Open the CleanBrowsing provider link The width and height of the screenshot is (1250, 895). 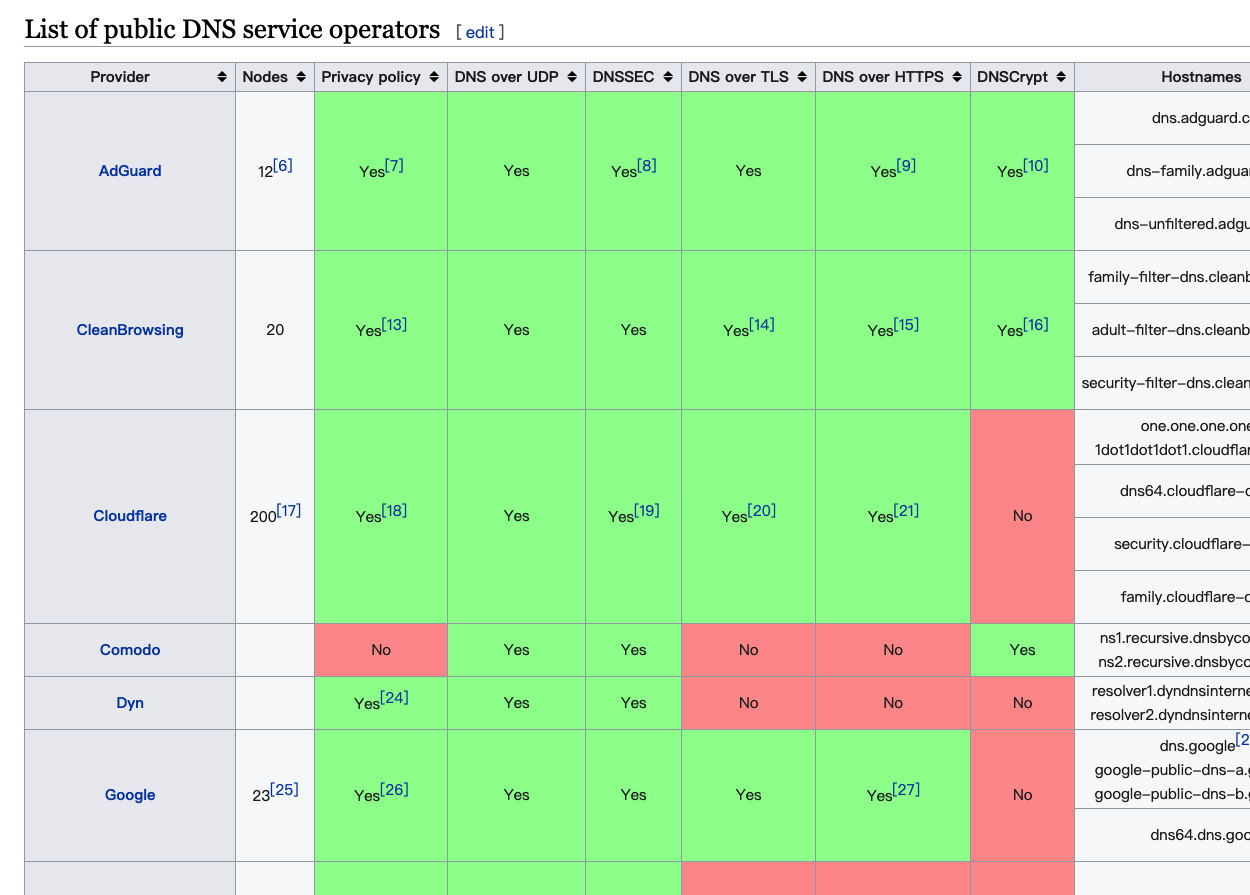[x=130, y=330]
